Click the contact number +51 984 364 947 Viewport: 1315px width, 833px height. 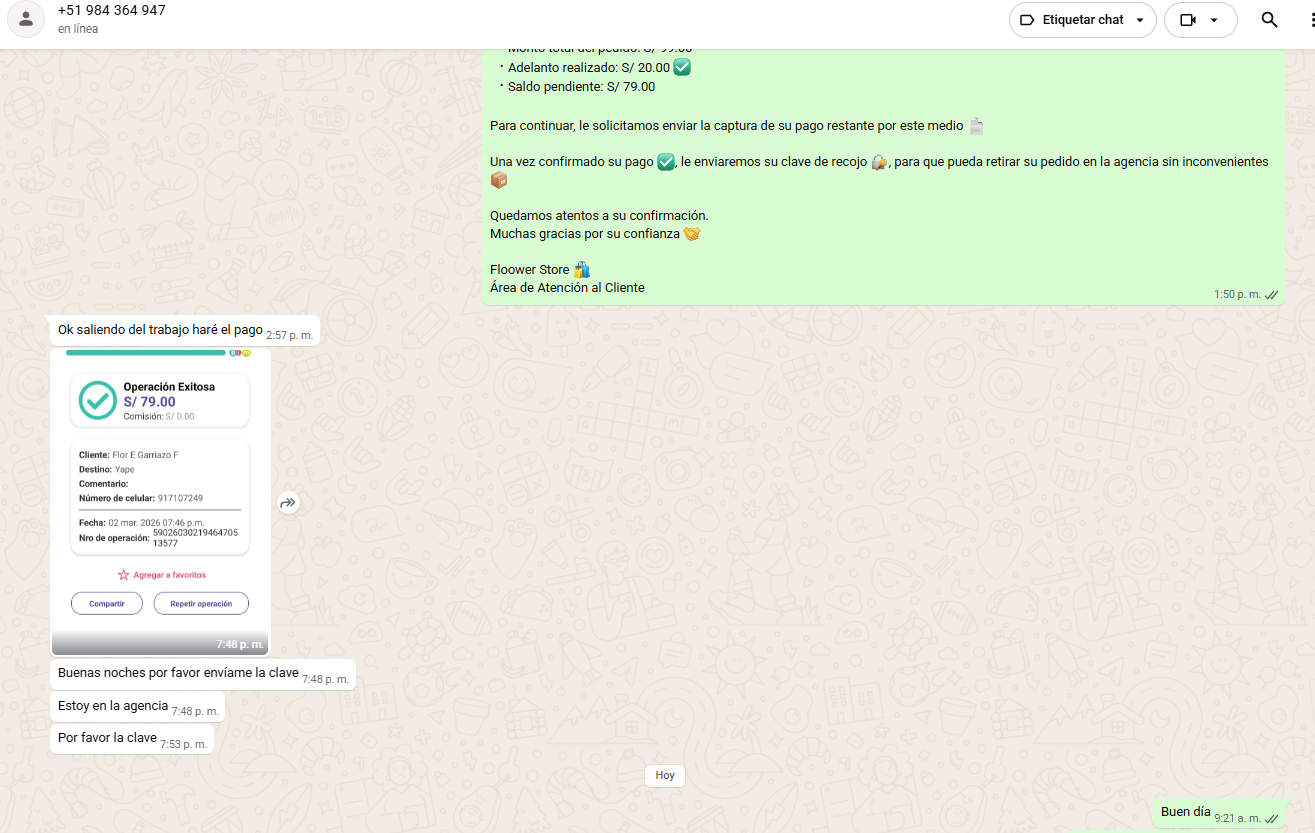[111, 11]
